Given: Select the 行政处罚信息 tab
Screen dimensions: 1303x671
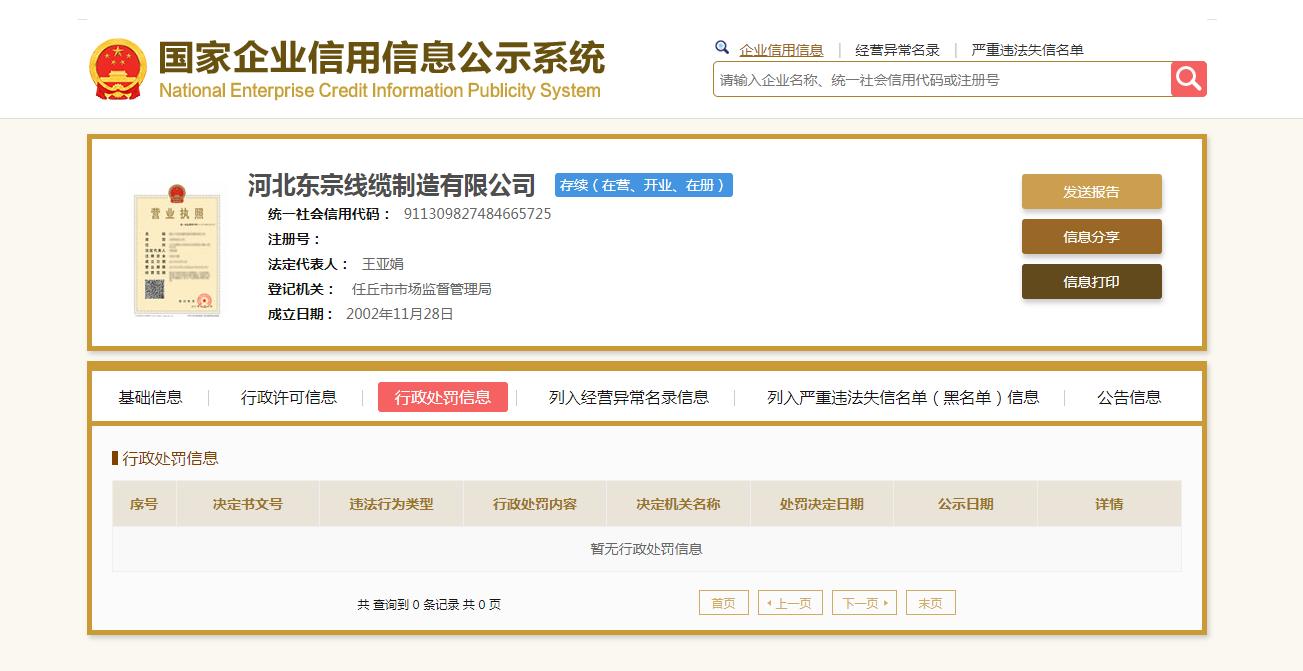Looking at the screenshot, I should coord(443,397).
